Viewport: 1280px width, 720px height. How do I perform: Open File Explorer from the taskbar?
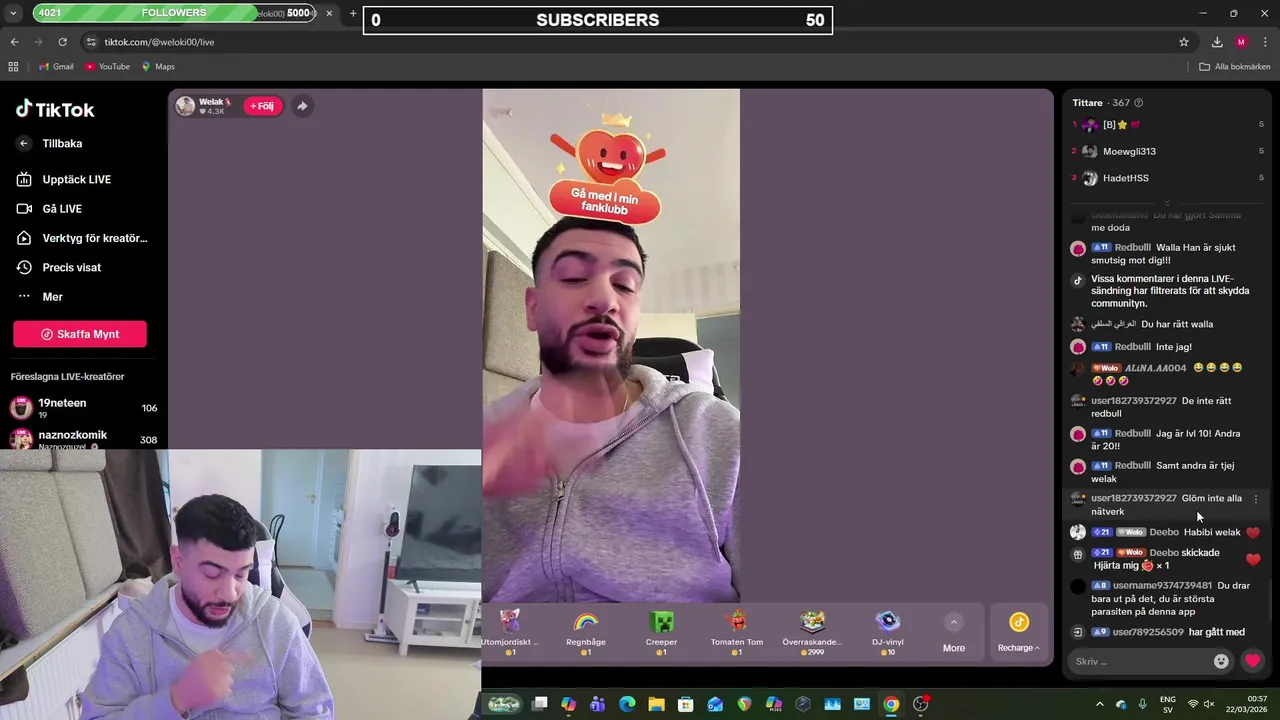point(656,704)
